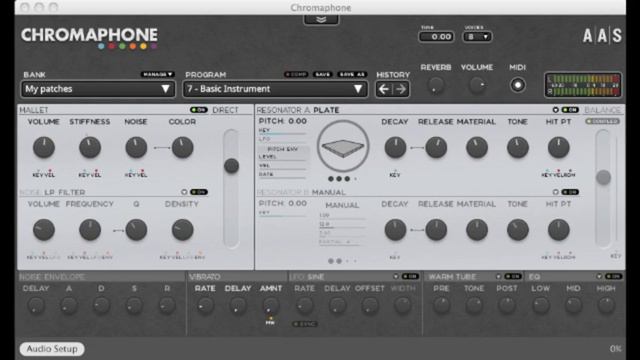Viewport: 640px width, 360px height.
Task: Click the Chromaphone logo
Action: [x=89, y=38]
